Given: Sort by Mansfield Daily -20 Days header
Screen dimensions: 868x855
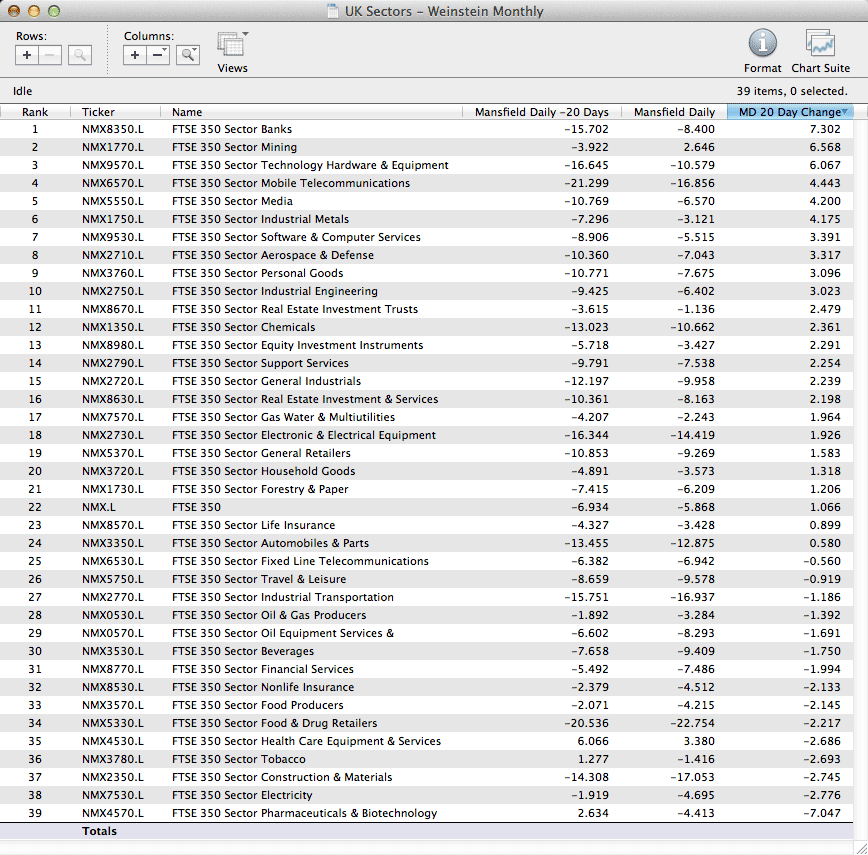Looking at the screenshot, I should 541,112.
